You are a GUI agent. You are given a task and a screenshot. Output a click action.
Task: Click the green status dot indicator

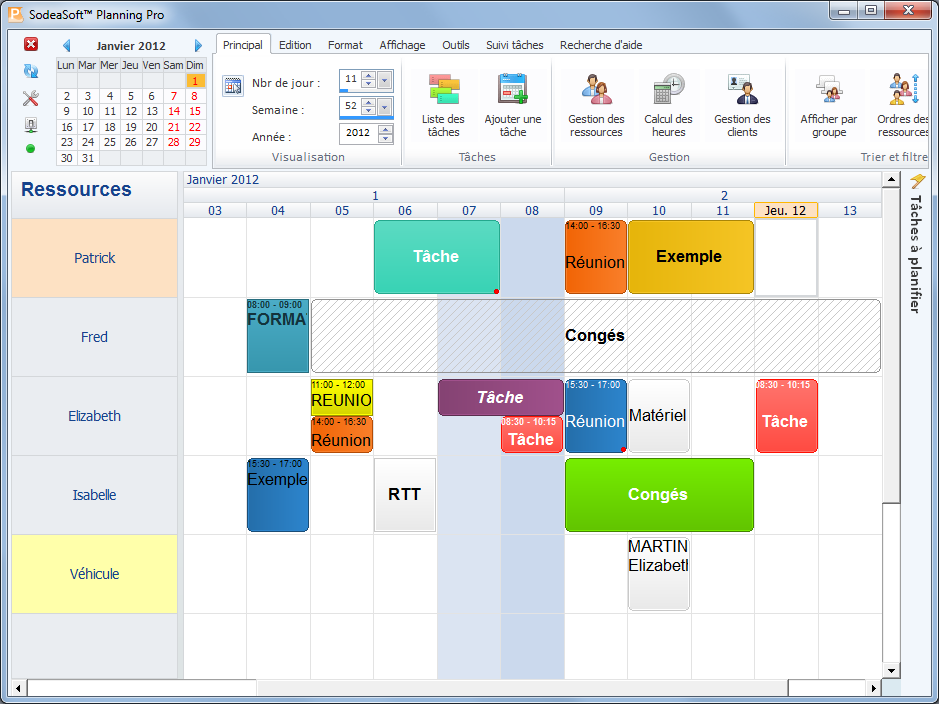[31, 148]
